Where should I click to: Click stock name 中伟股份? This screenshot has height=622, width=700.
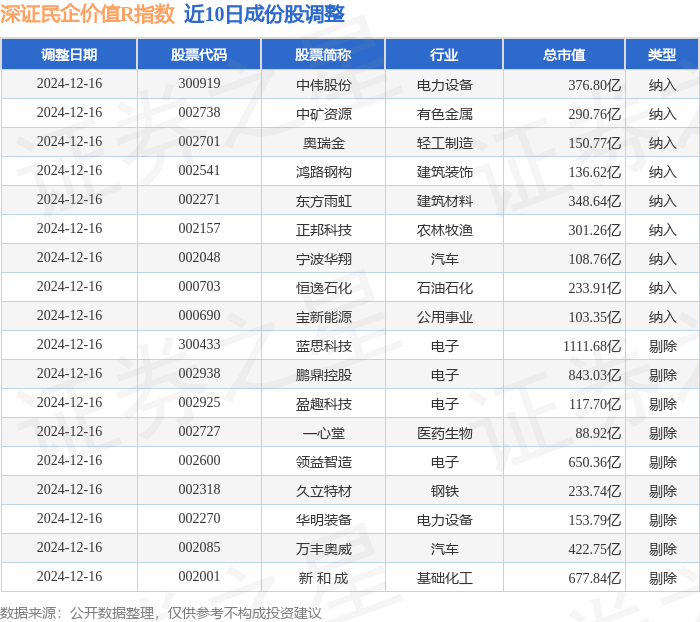click(324, 85)
